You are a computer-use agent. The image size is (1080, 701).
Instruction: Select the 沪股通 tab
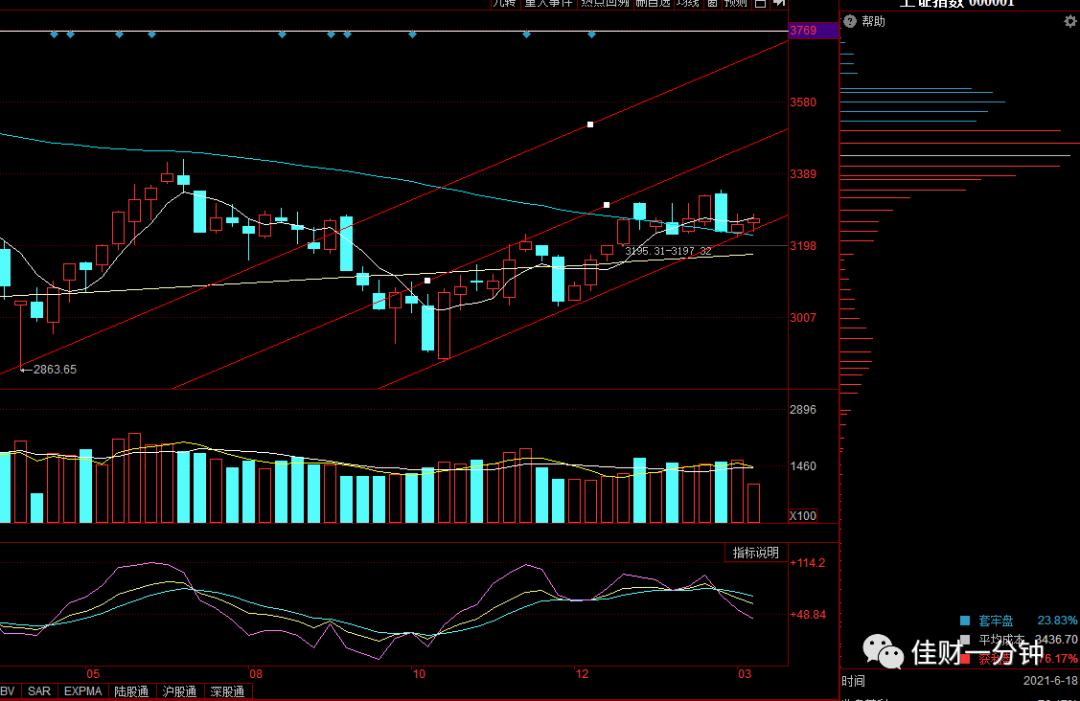pos(180,691)
